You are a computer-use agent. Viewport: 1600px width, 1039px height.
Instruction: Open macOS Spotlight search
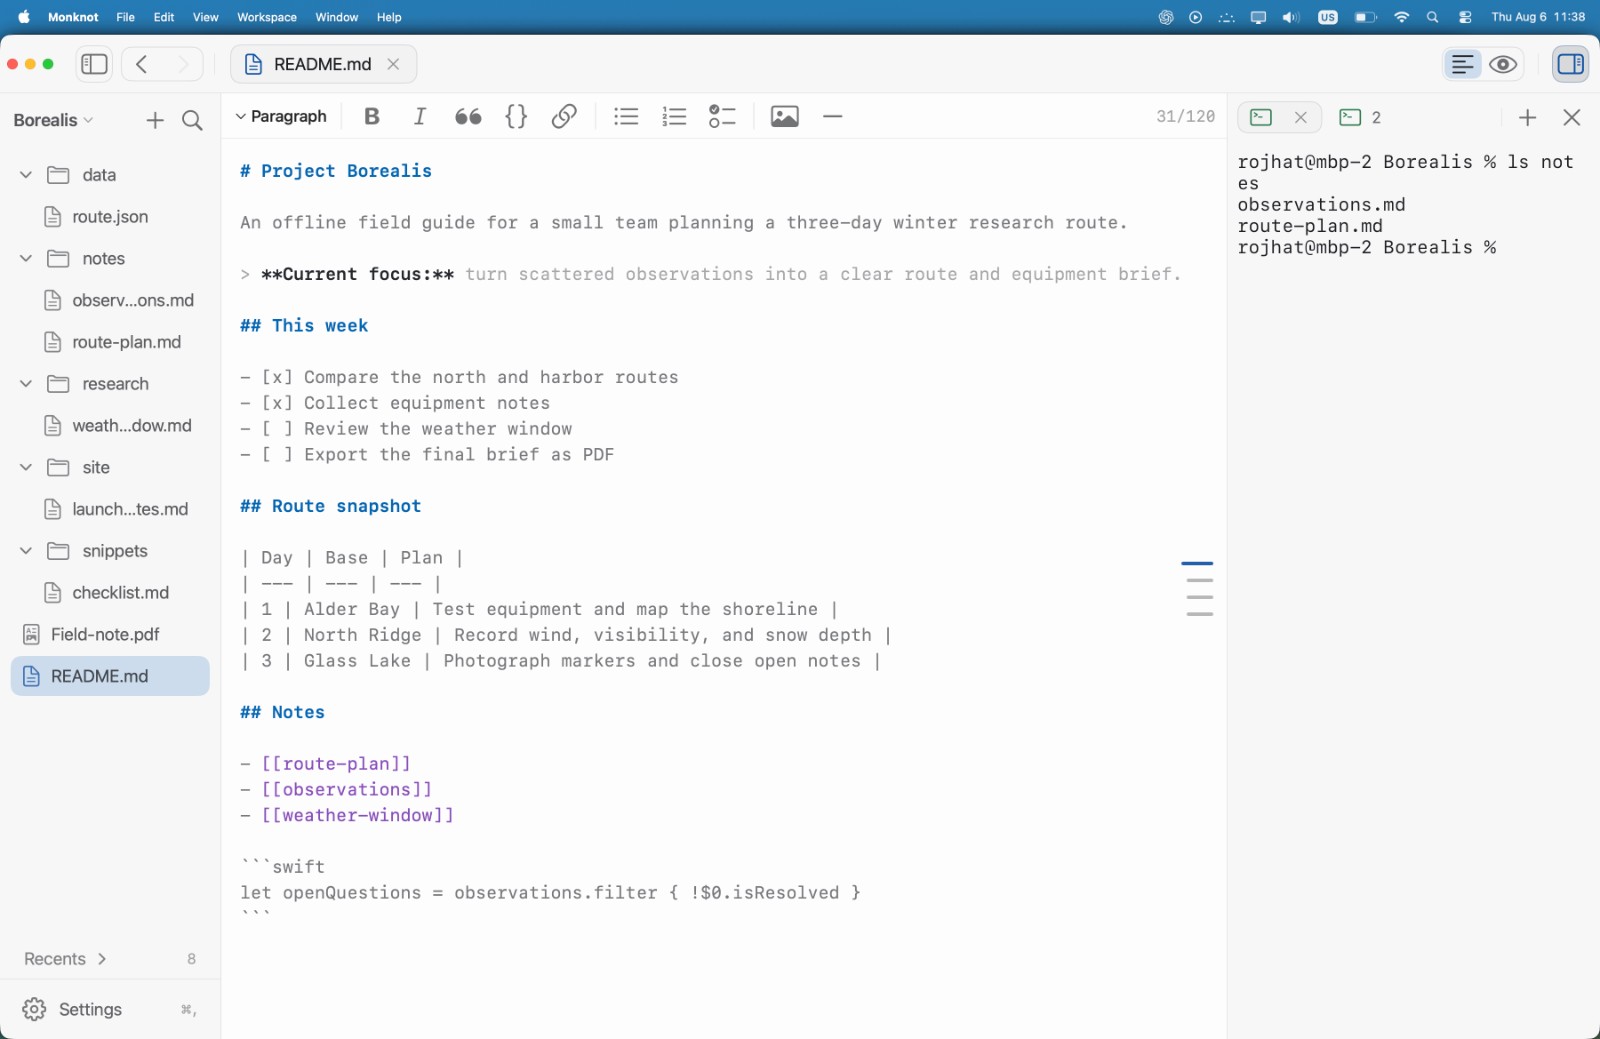1432,17
